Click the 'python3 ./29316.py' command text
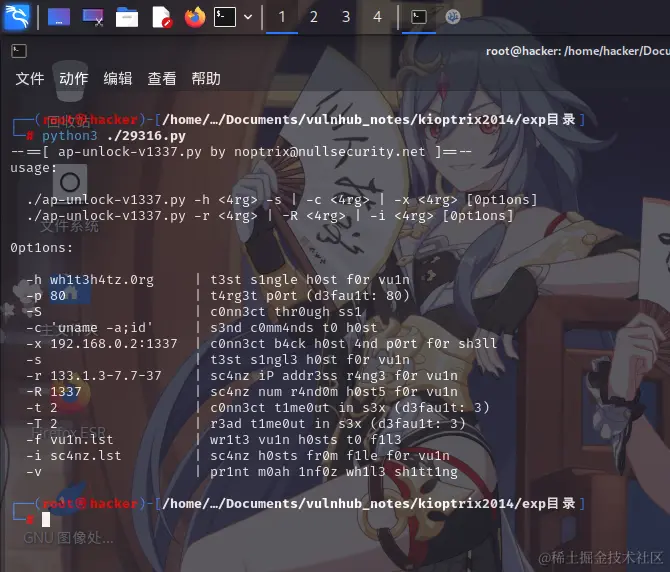Viewport: 670px width, 572px height. (x=114, y=136)
